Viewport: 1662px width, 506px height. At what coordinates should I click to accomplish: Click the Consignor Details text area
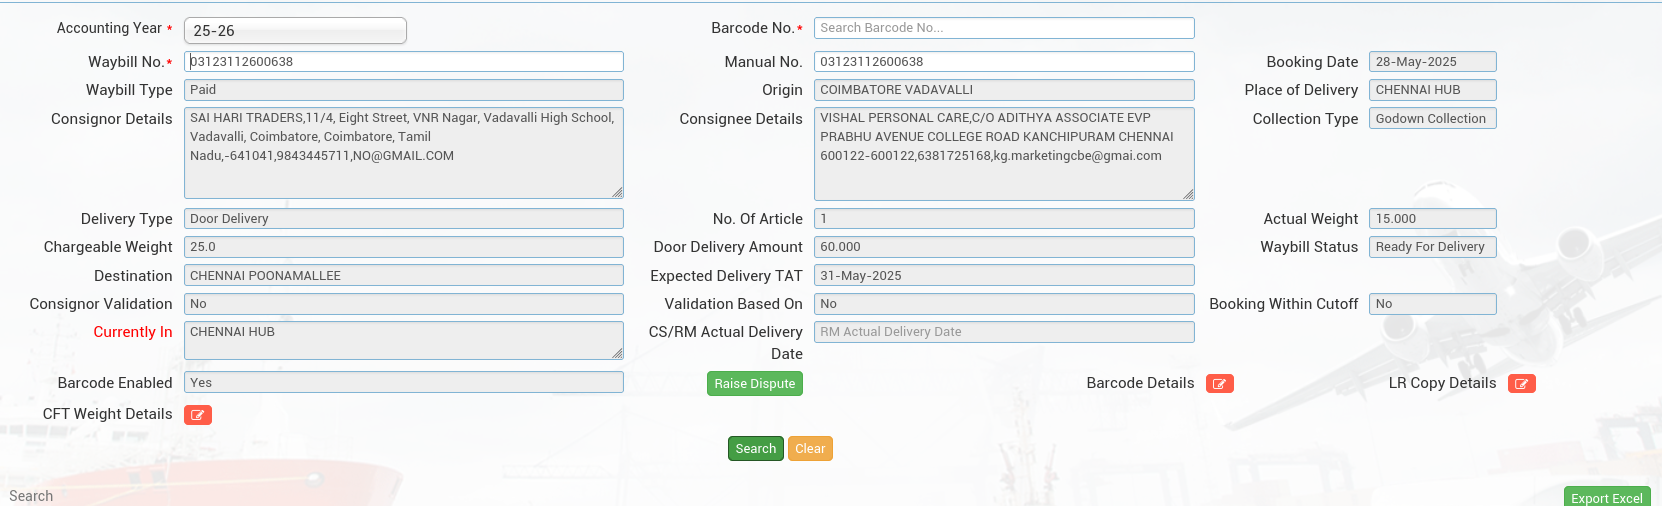[403, 153]
